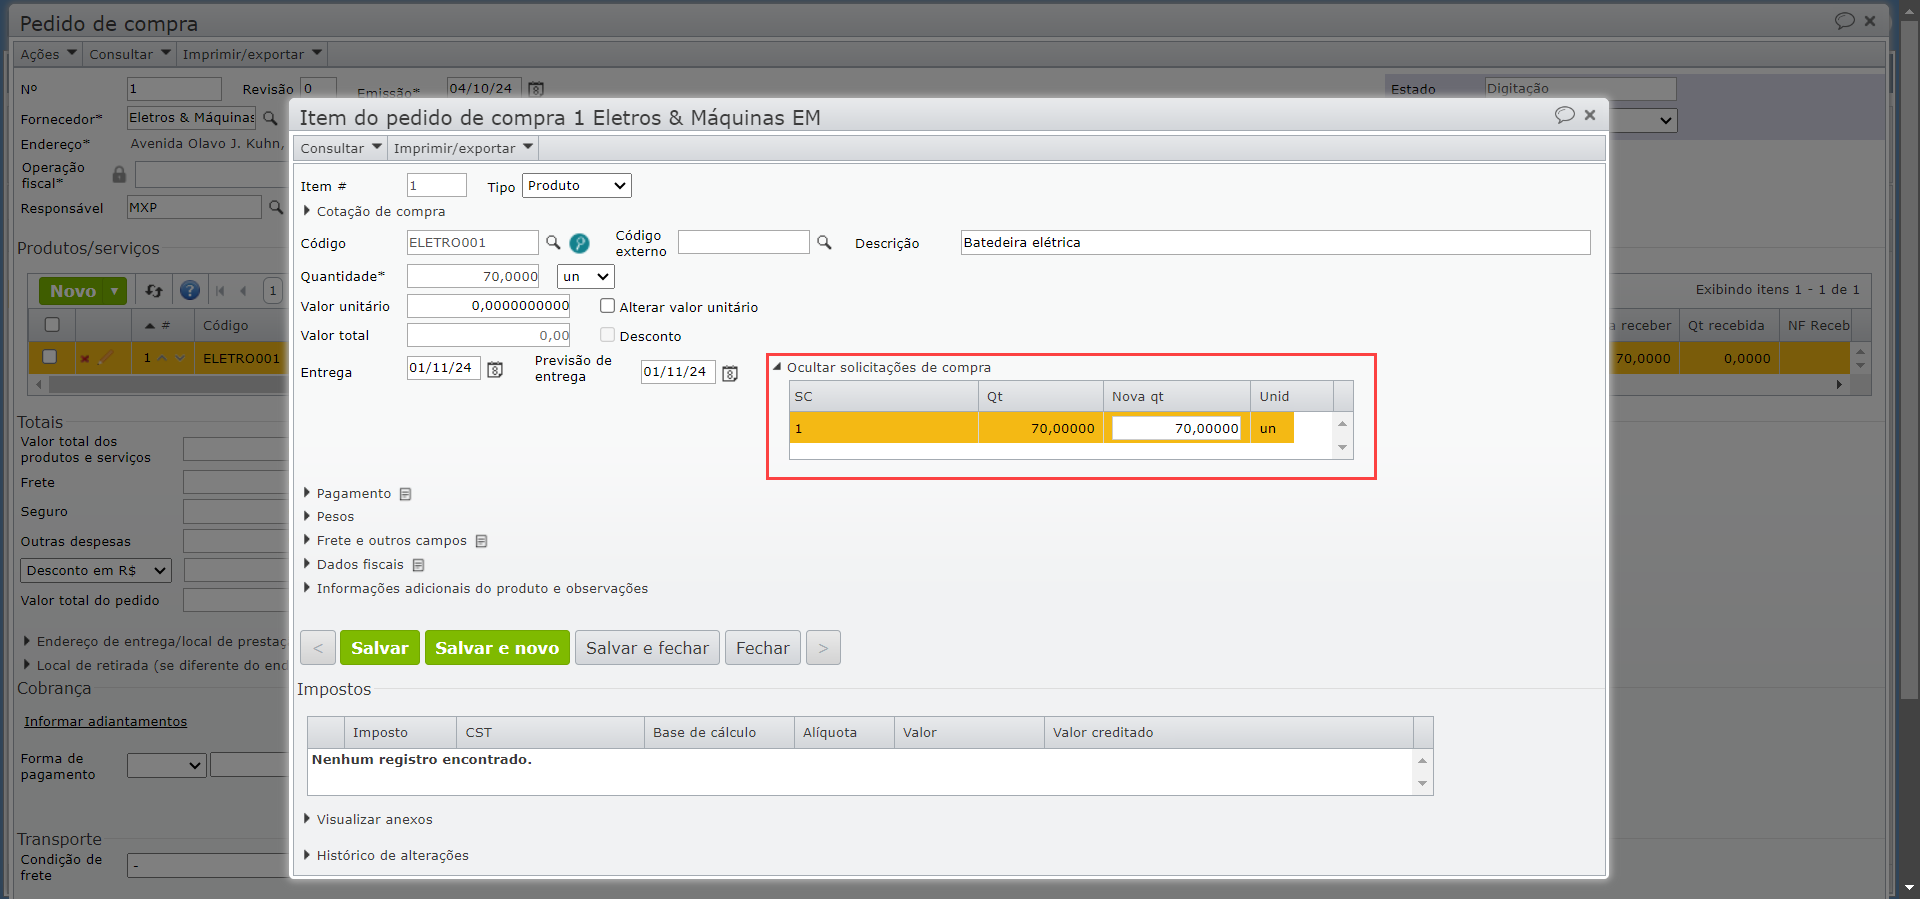
Task: Click the Fechar button
Action: tap(763, 648)
